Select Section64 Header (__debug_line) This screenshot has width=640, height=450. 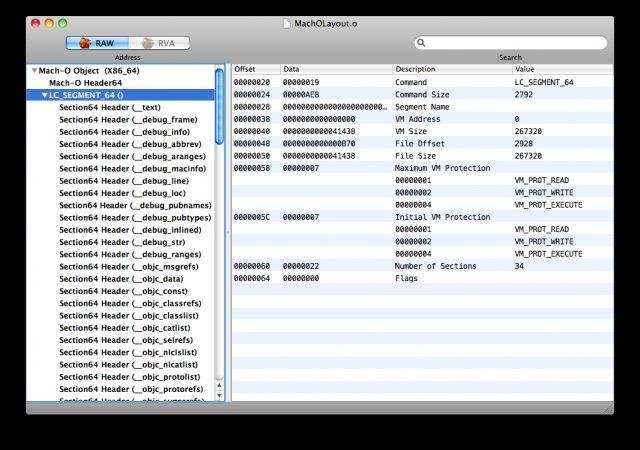point(124,181)
